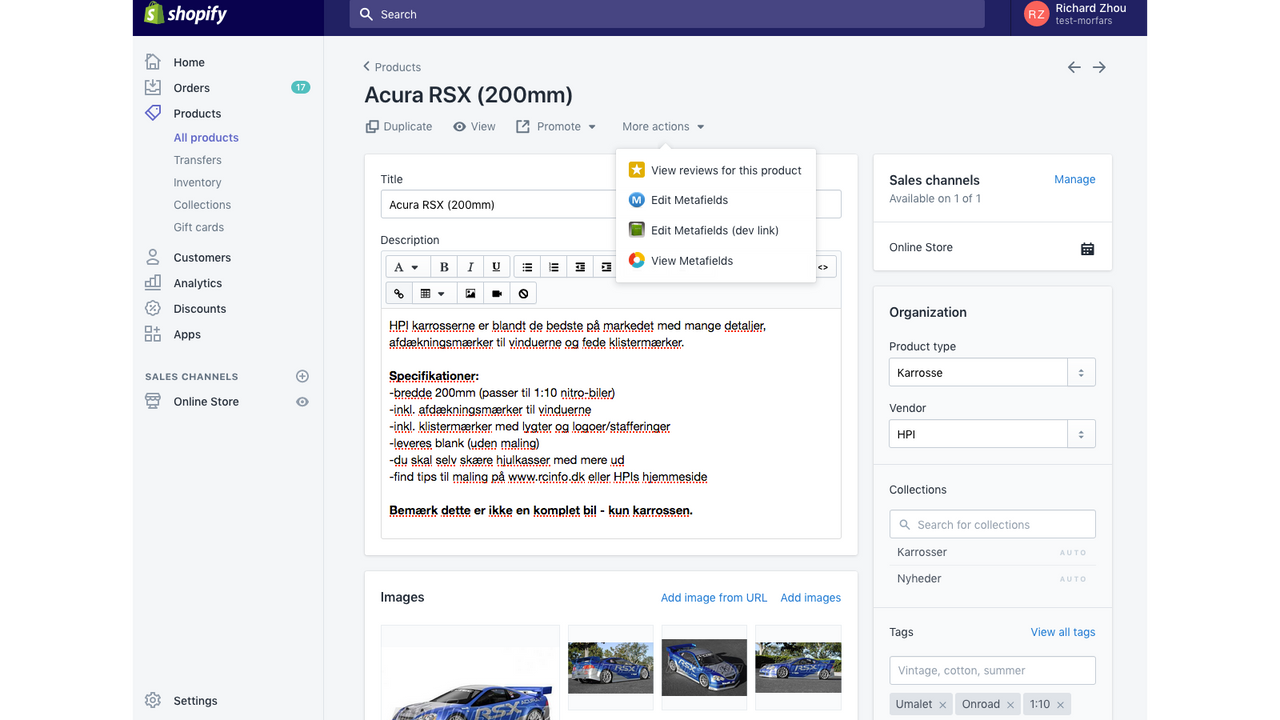
Task: Focus the top Search bar
Action: pos(667,14)
